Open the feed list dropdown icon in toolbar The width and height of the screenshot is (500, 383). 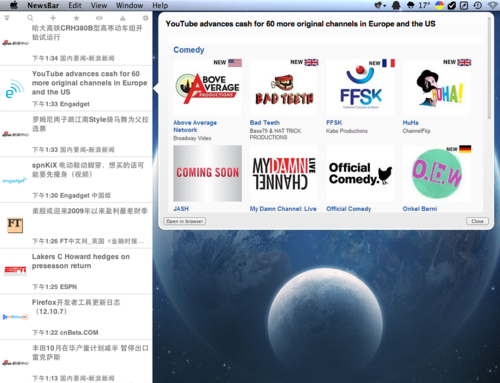point(7,18)
